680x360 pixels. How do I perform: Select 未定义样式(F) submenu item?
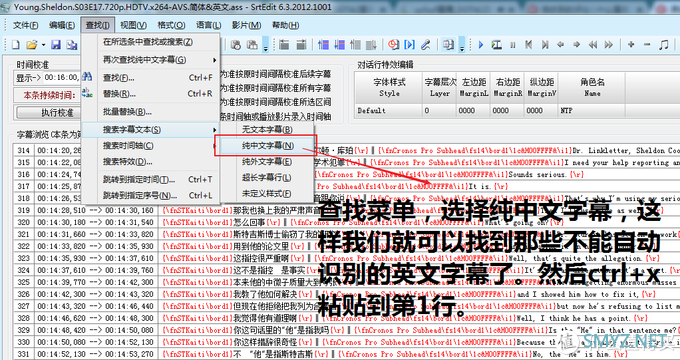pos(267,193)
